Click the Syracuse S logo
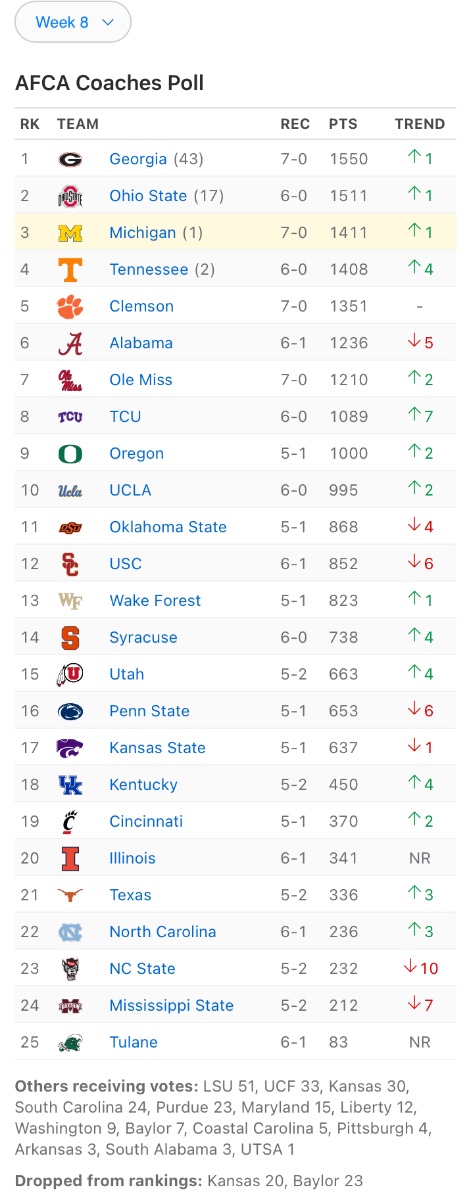The image size is (469, 1200). point(70,637)
